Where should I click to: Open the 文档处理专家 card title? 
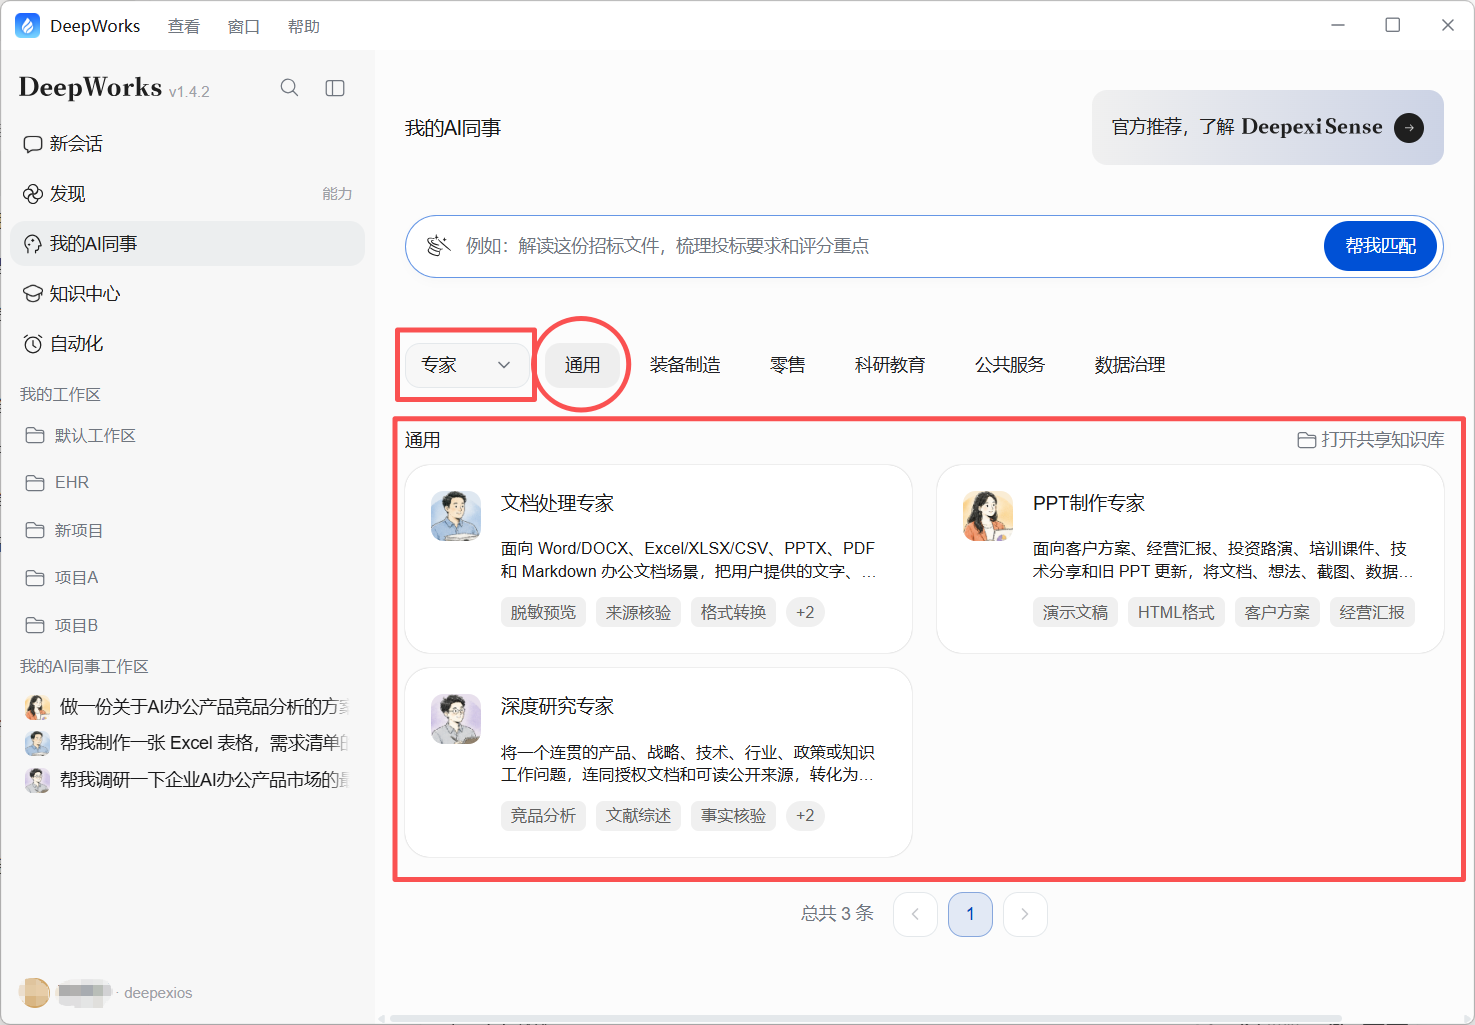point(557,503)
